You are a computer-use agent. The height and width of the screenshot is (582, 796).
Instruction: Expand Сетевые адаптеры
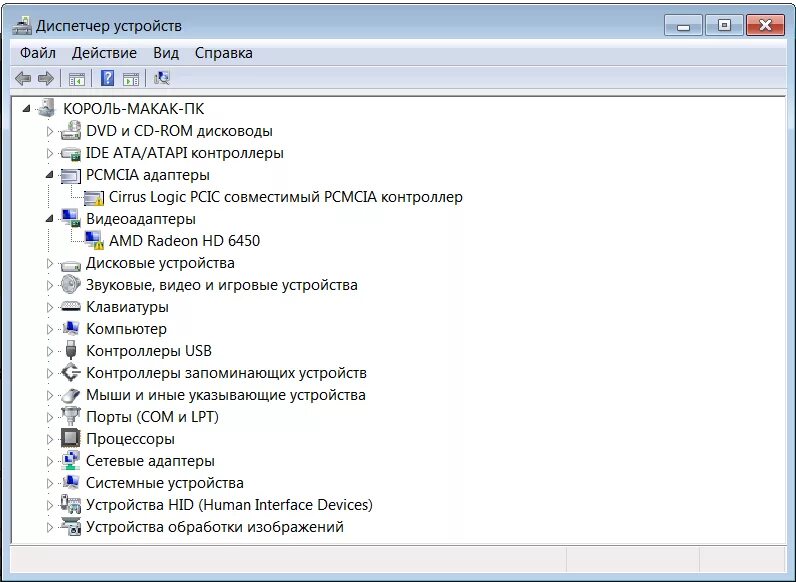click(x=49, y=461)
